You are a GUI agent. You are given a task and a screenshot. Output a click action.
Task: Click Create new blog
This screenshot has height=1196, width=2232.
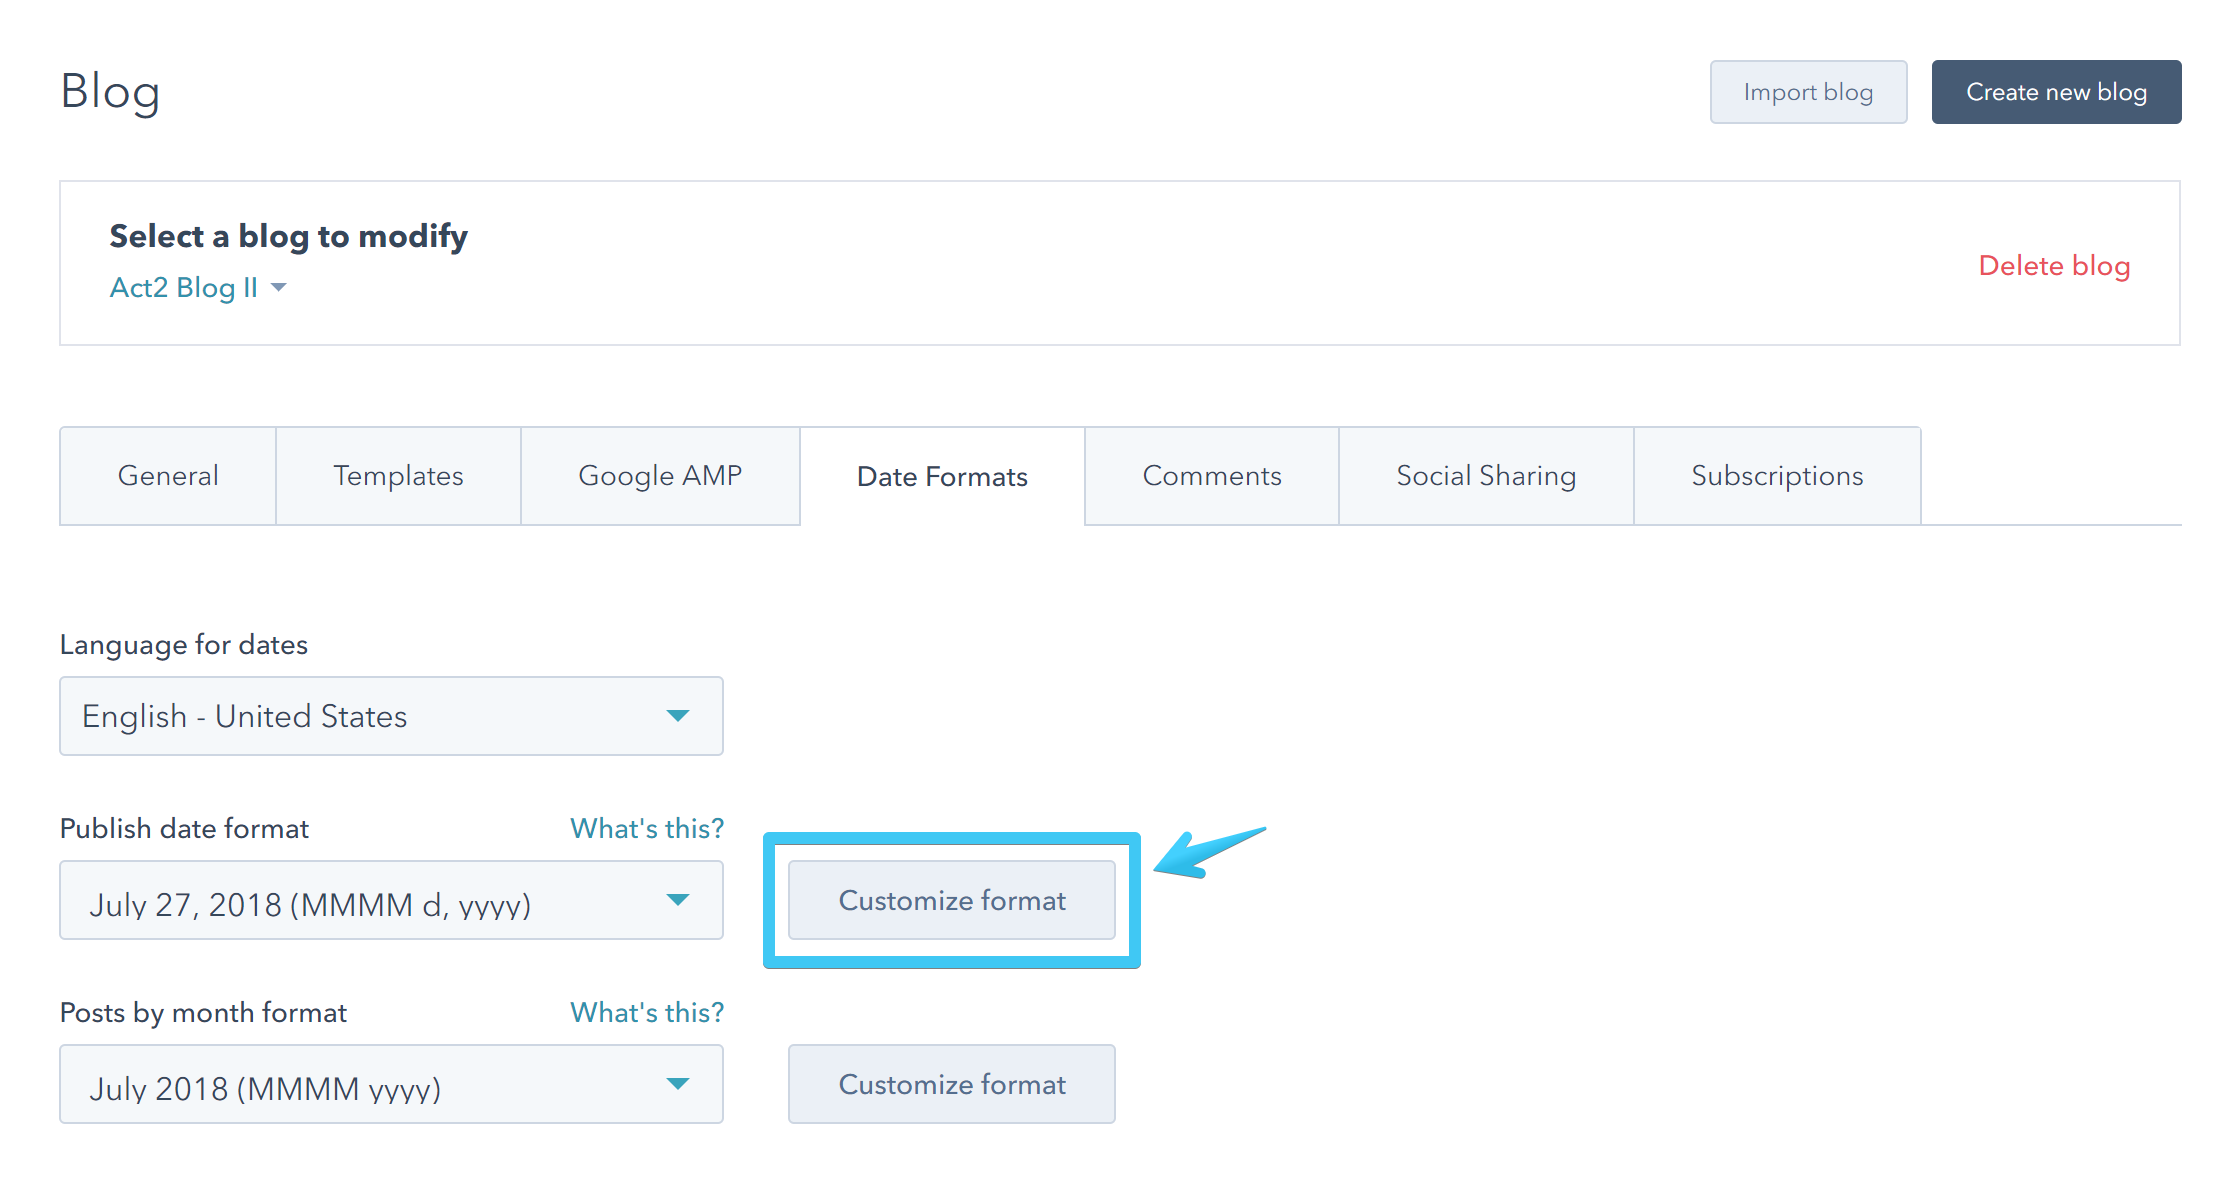pos(2055,91)
